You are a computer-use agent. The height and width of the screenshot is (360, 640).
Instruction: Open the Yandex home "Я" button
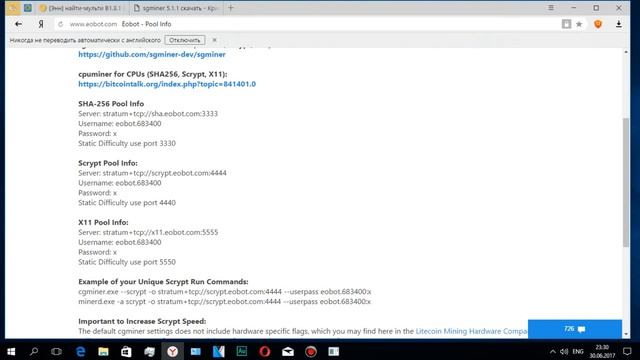tap(41, 24)
